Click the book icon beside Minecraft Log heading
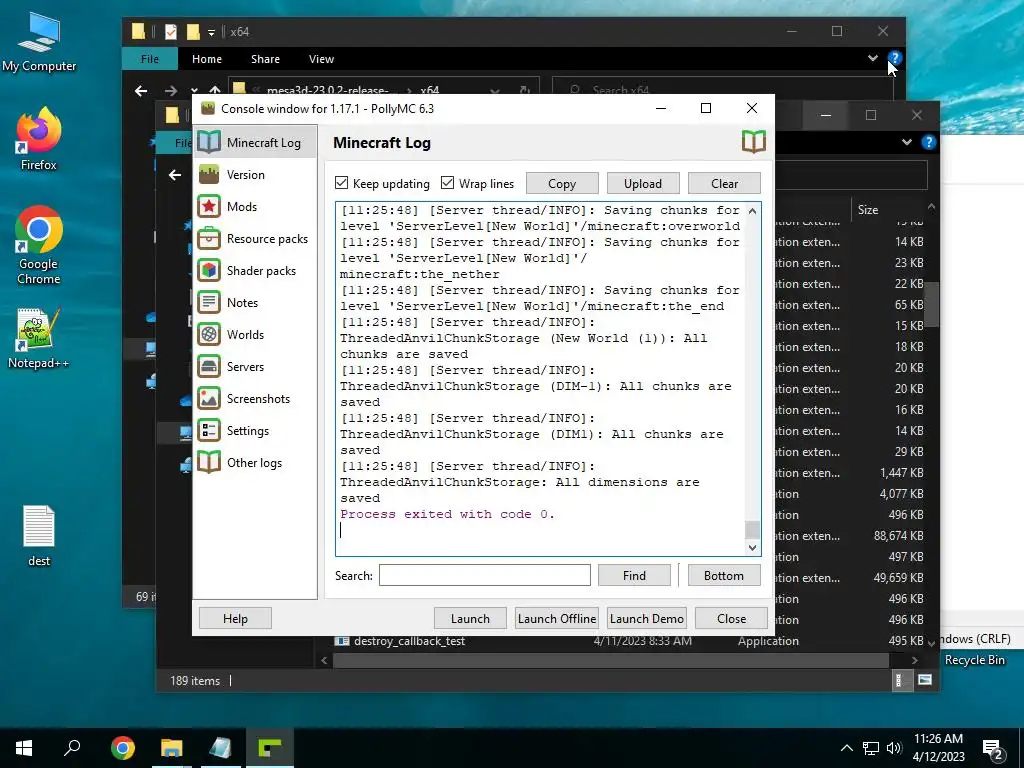The height and width of the screenshot is (768, 1024). click(754, 142)
